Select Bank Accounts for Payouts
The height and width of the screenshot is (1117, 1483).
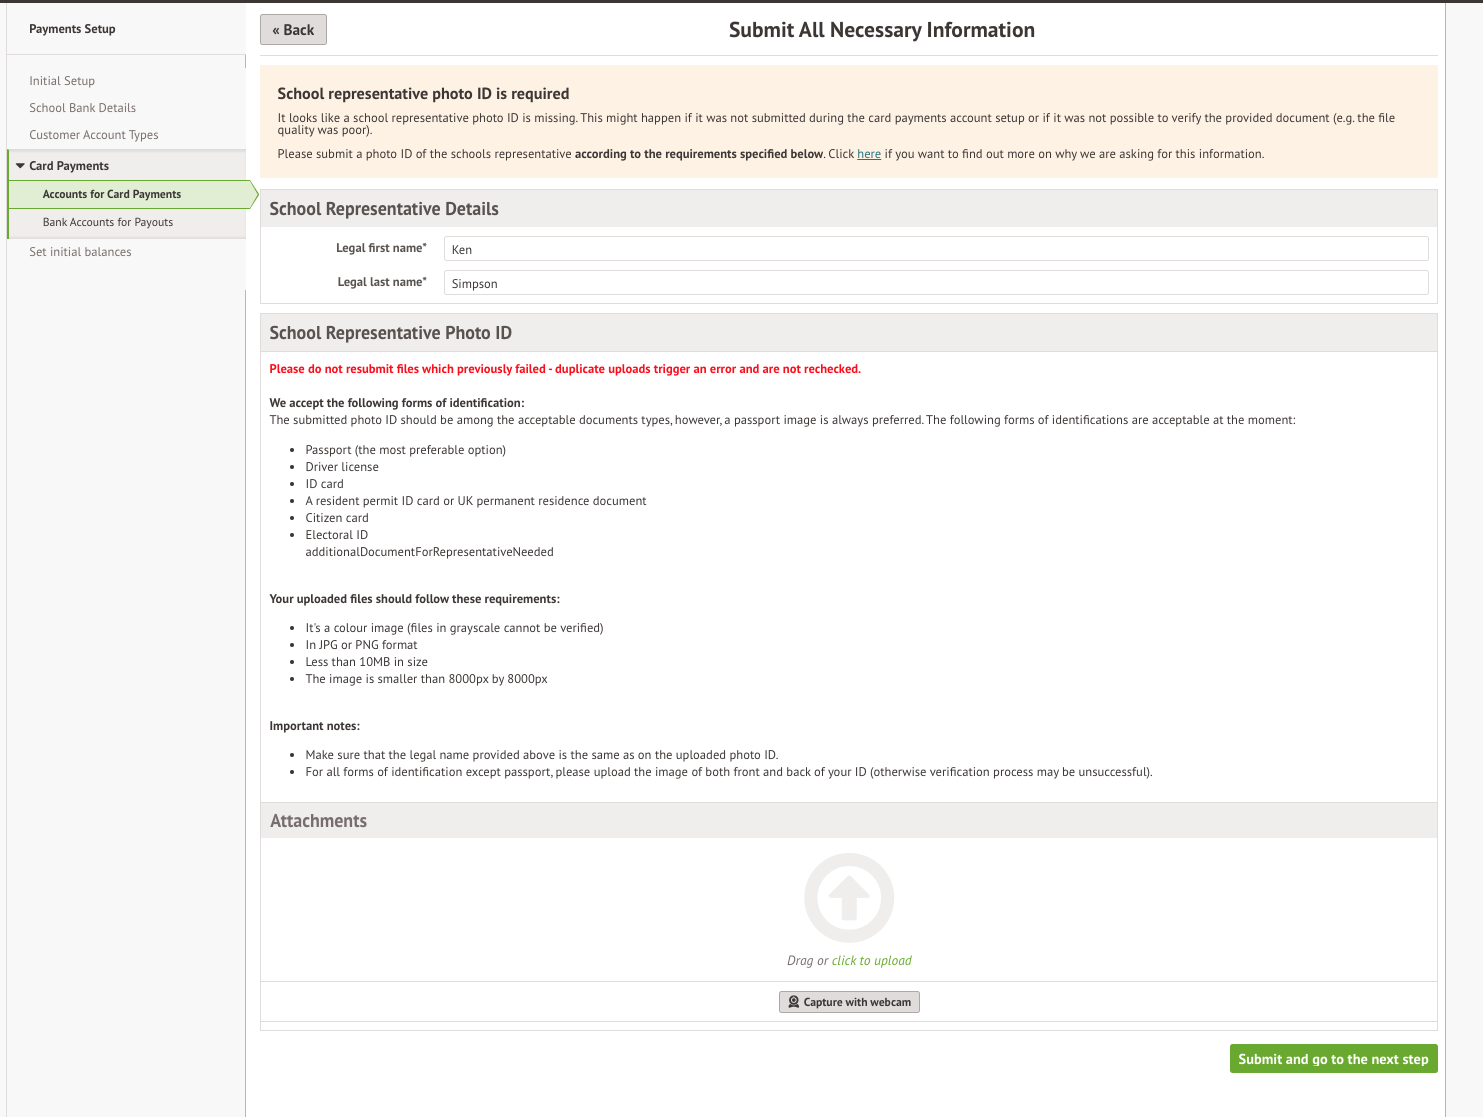[x=108, y=222]
